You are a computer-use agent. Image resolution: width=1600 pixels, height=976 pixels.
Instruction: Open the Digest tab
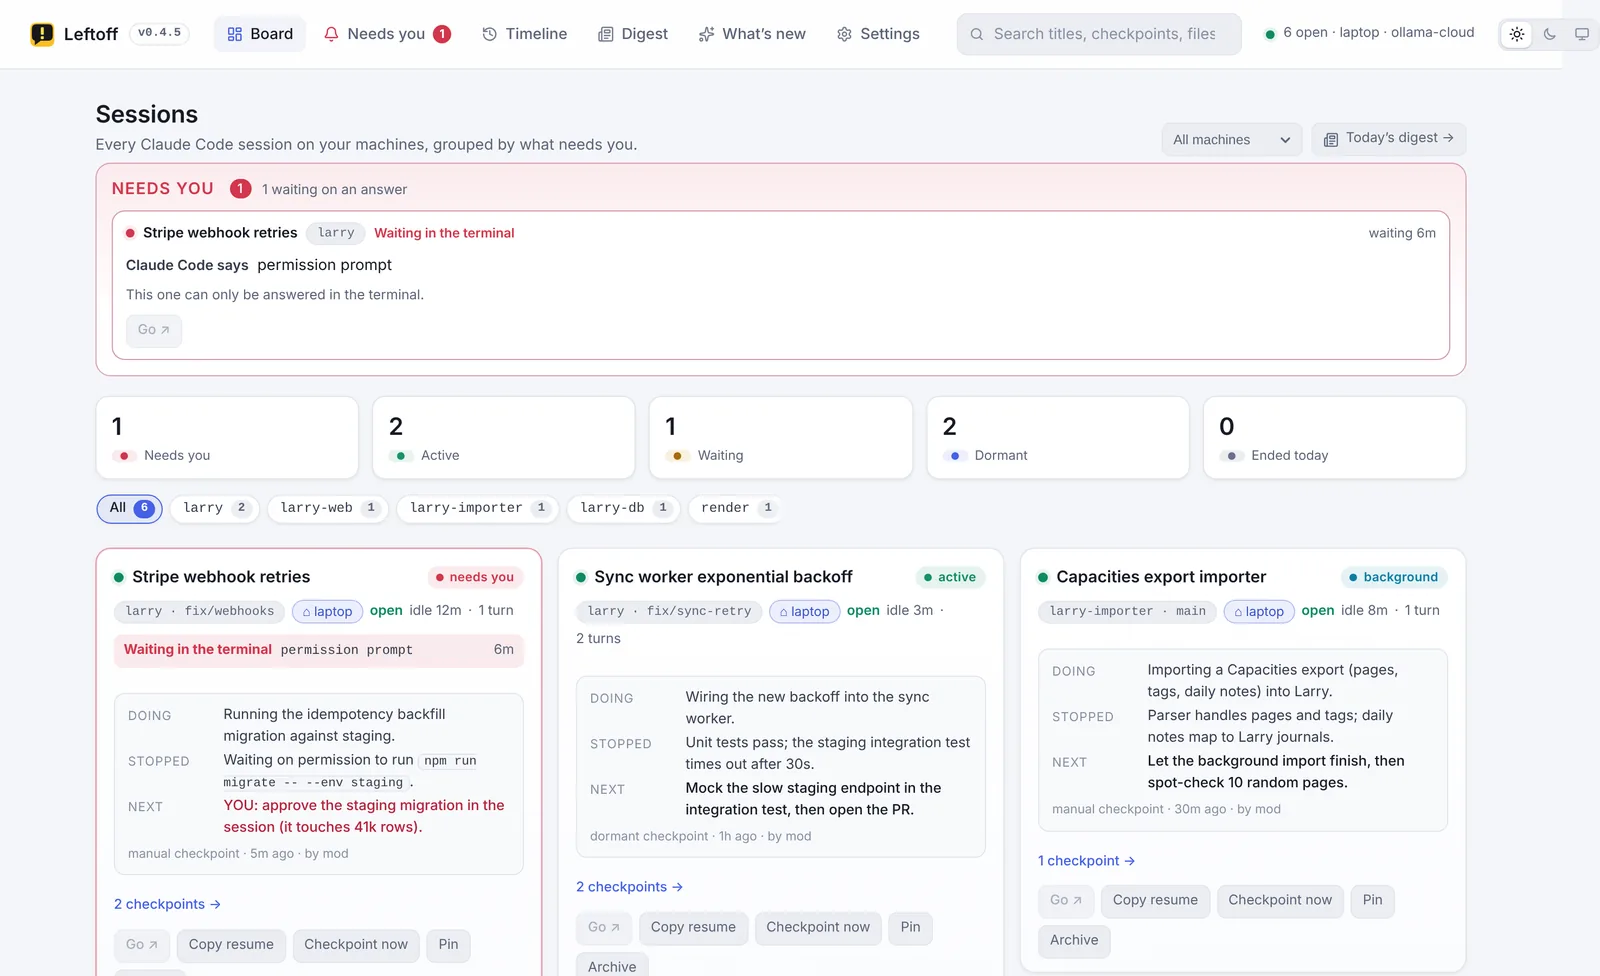point(633,34)
